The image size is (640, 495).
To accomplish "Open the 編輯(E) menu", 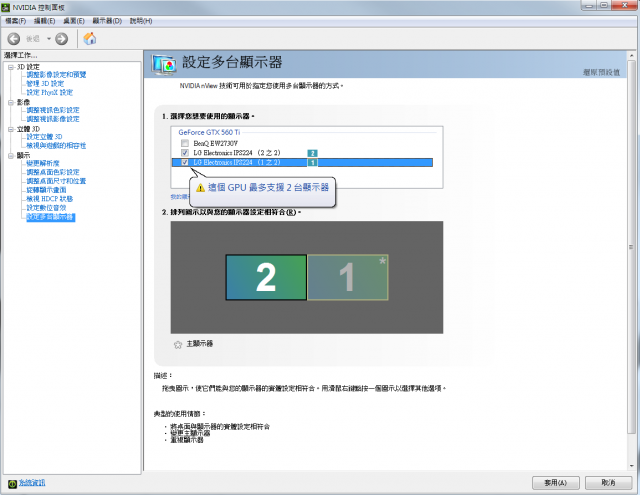I will [44, 21].
